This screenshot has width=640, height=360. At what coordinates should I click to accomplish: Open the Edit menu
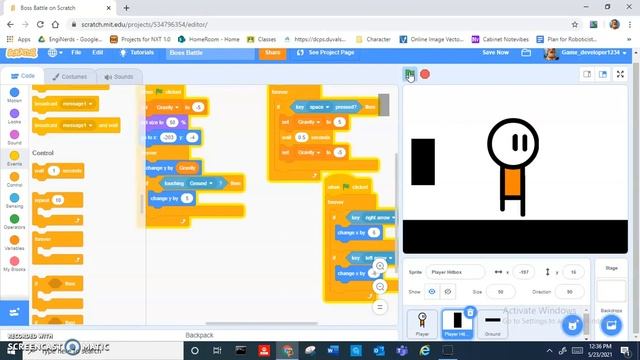coord(98,53)
